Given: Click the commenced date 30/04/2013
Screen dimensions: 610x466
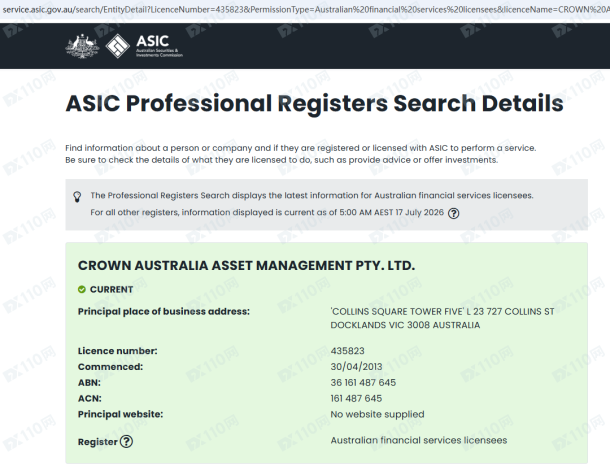Looking at the screenshot, I should tap(356, 367).
